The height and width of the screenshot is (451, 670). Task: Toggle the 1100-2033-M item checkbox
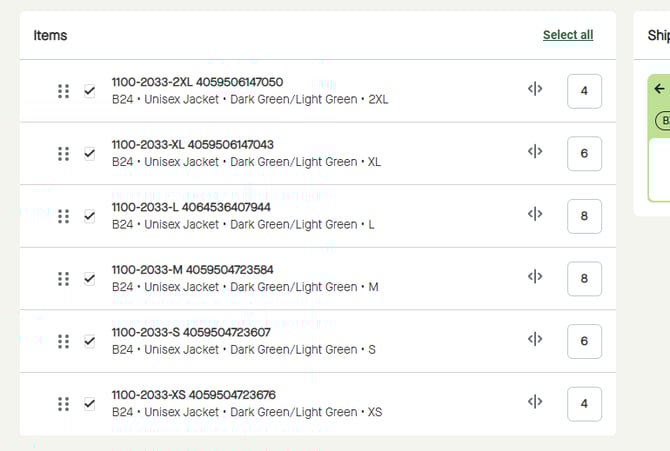pyautogui.click(x=90, y=279)
